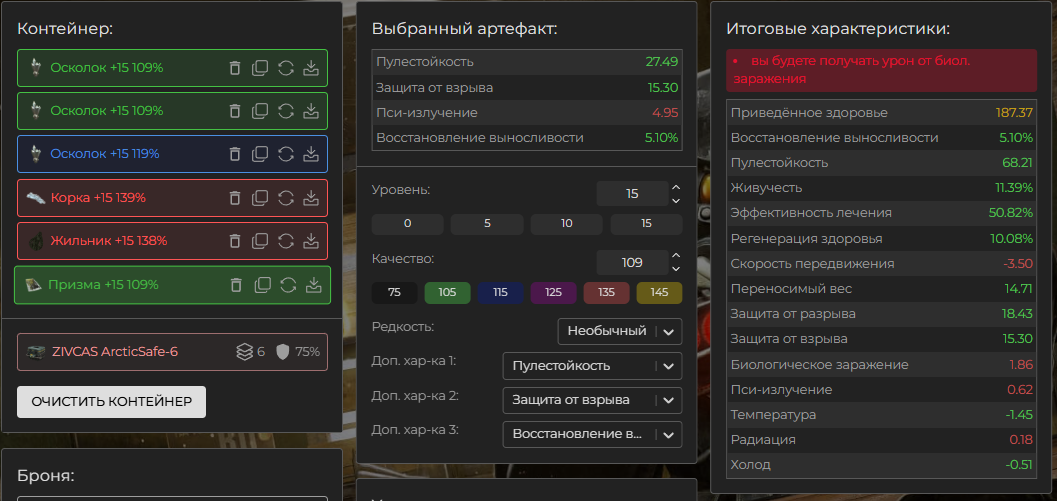Click the layers icon showing 6 slots
The image size is (1057, 501).
tap(244, 352)
